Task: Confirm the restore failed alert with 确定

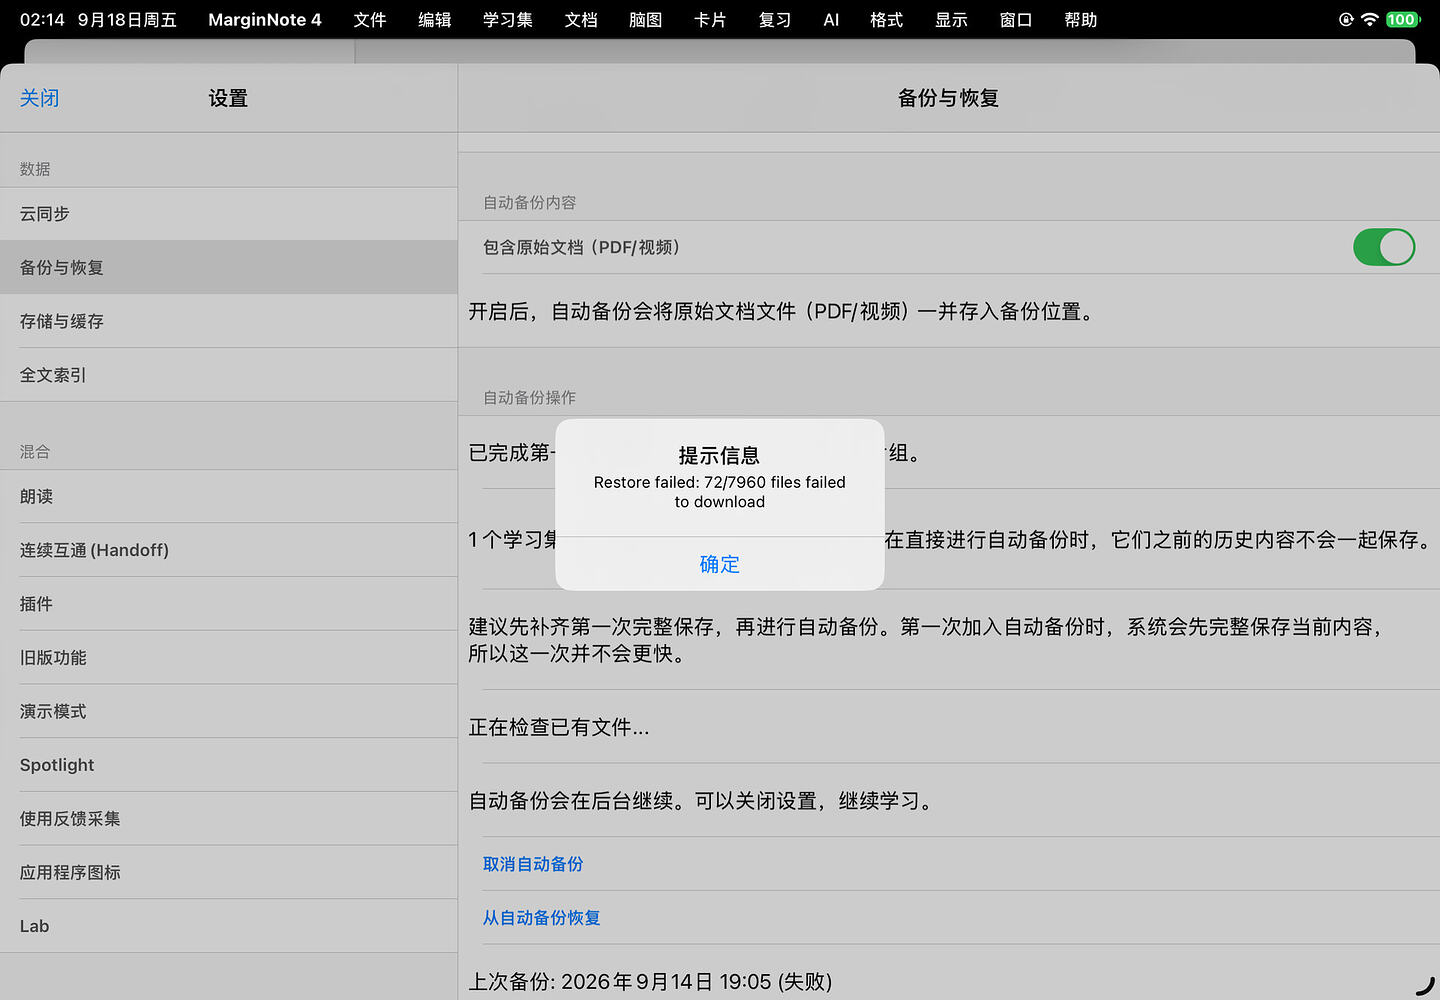Action: coord(720,564)
